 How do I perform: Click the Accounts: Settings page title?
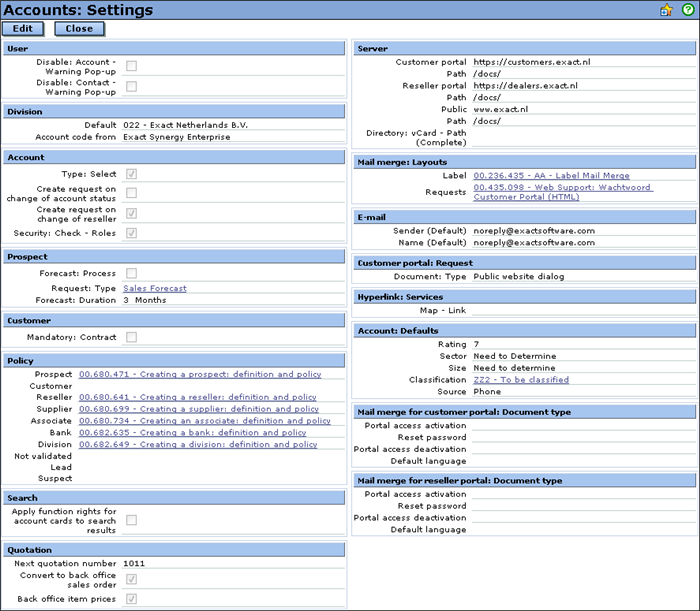tap(78, 10)
